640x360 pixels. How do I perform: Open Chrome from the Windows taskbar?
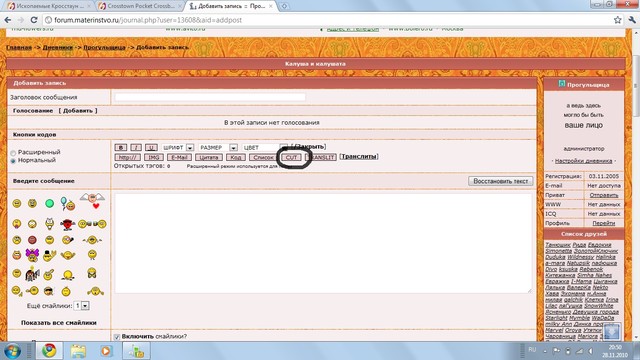(49, 351)
